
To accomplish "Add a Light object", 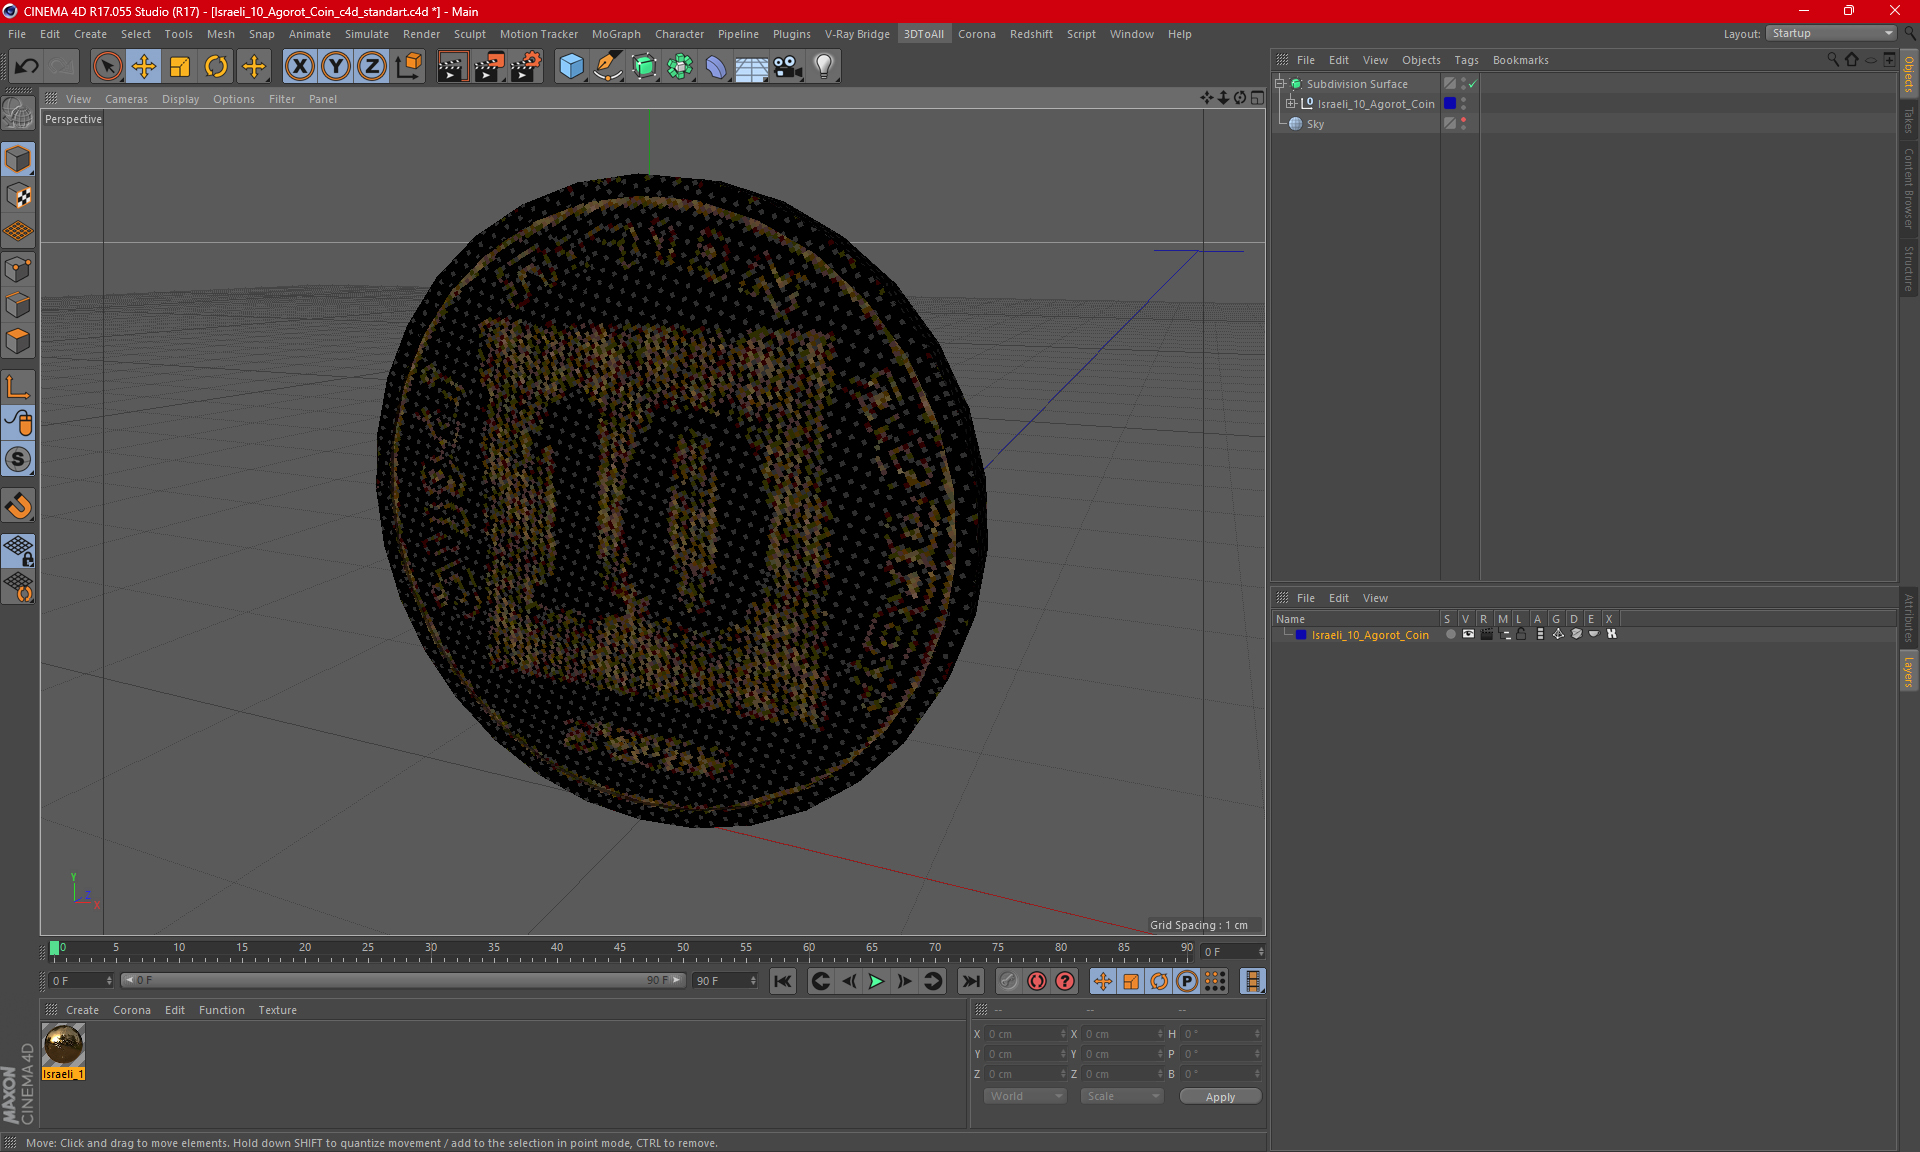I will pyautogui.click(x=823, y=67).
